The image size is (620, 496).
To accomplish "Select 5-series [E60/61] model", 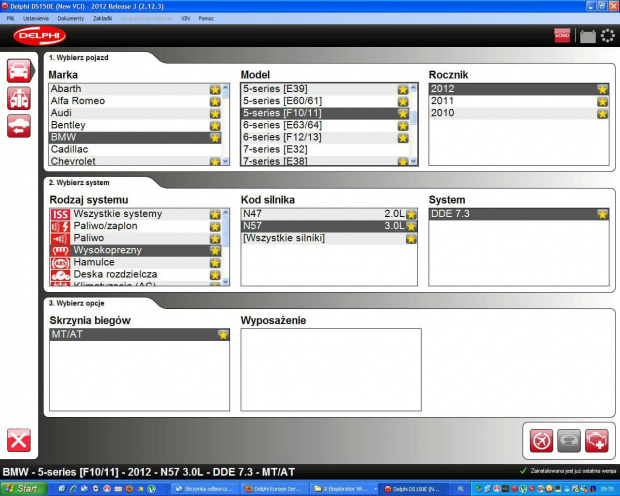I will coord(325,101).
